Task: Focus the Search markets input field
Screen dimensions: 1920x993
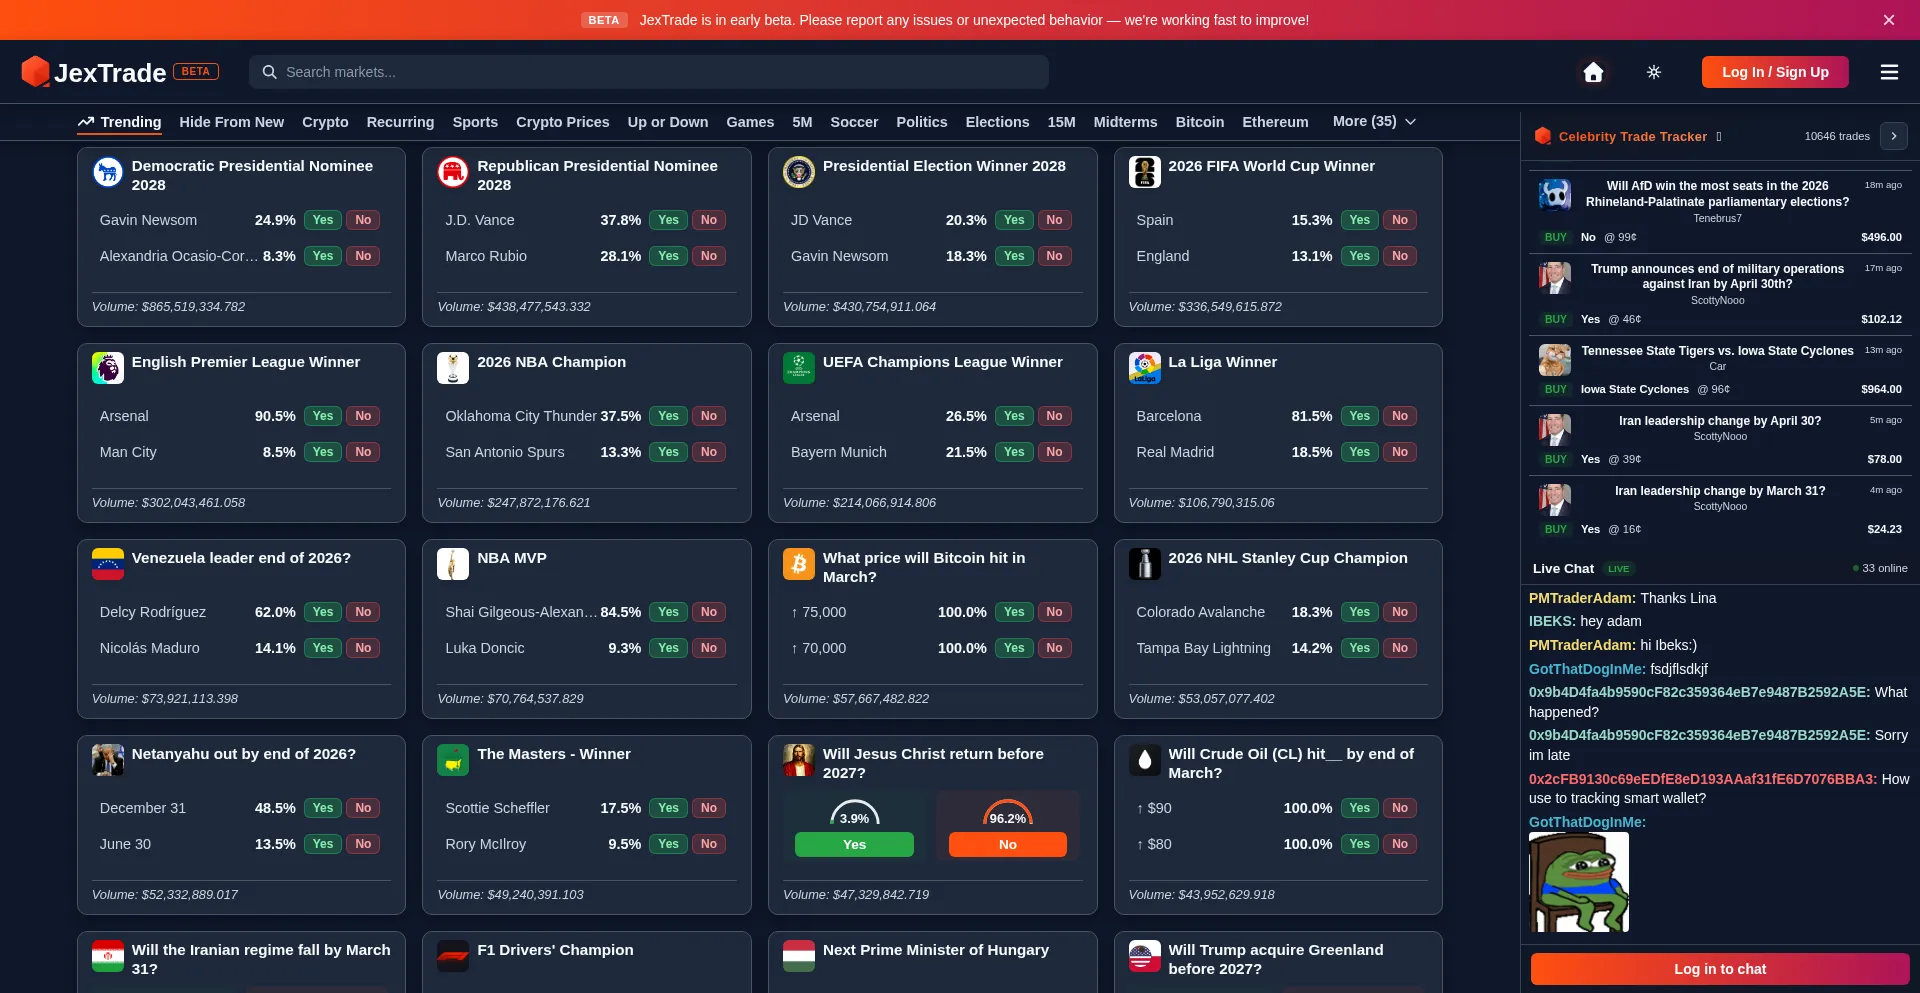Action: tap(649, 72)
